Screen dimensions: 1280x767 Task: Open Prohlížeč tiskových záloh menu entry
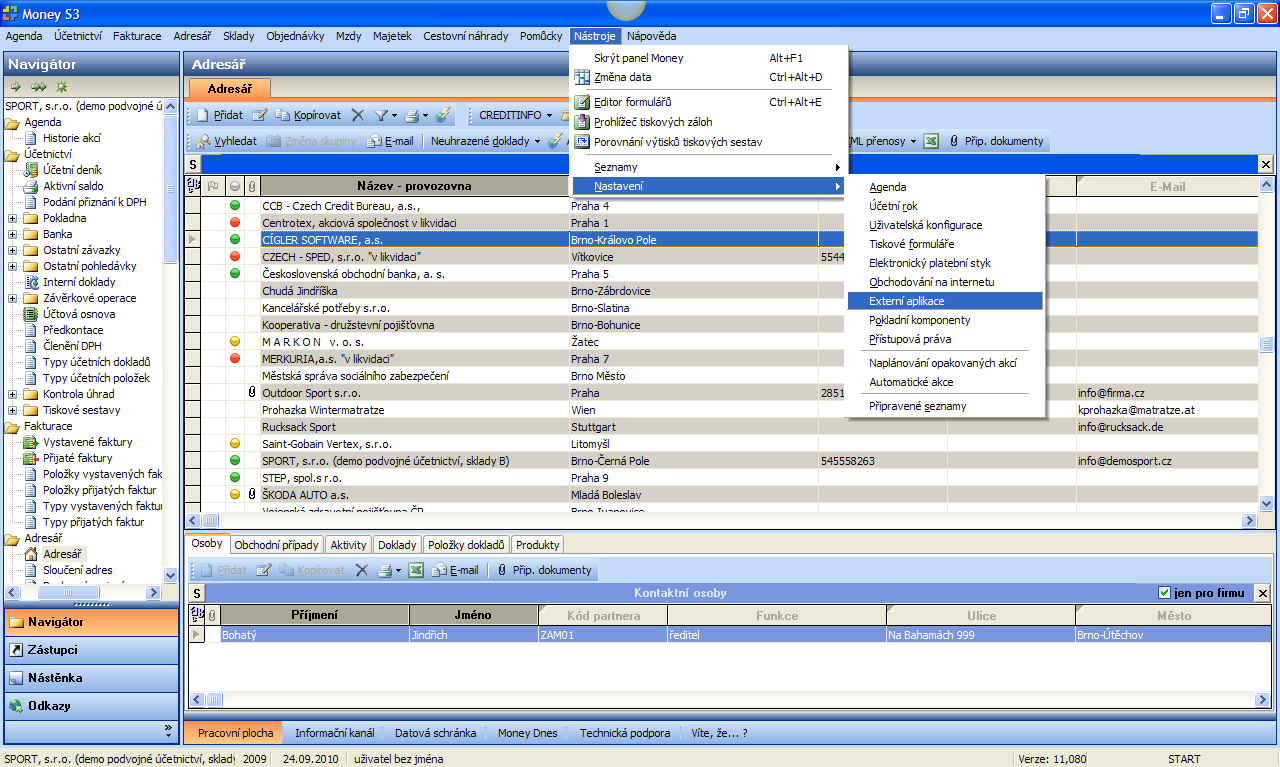point(709,122)
